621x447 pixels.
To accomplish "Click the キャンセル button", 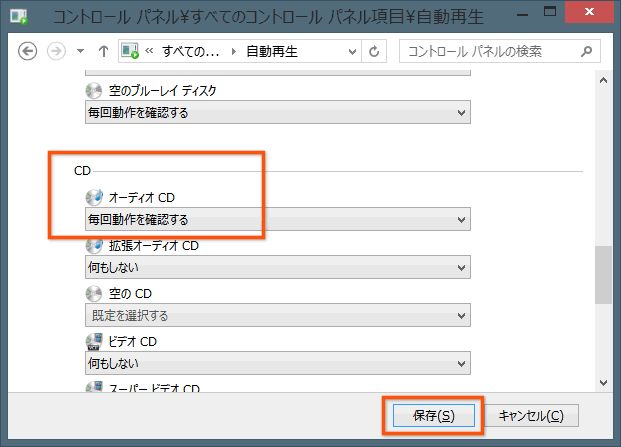I will (x=530, y=415).
